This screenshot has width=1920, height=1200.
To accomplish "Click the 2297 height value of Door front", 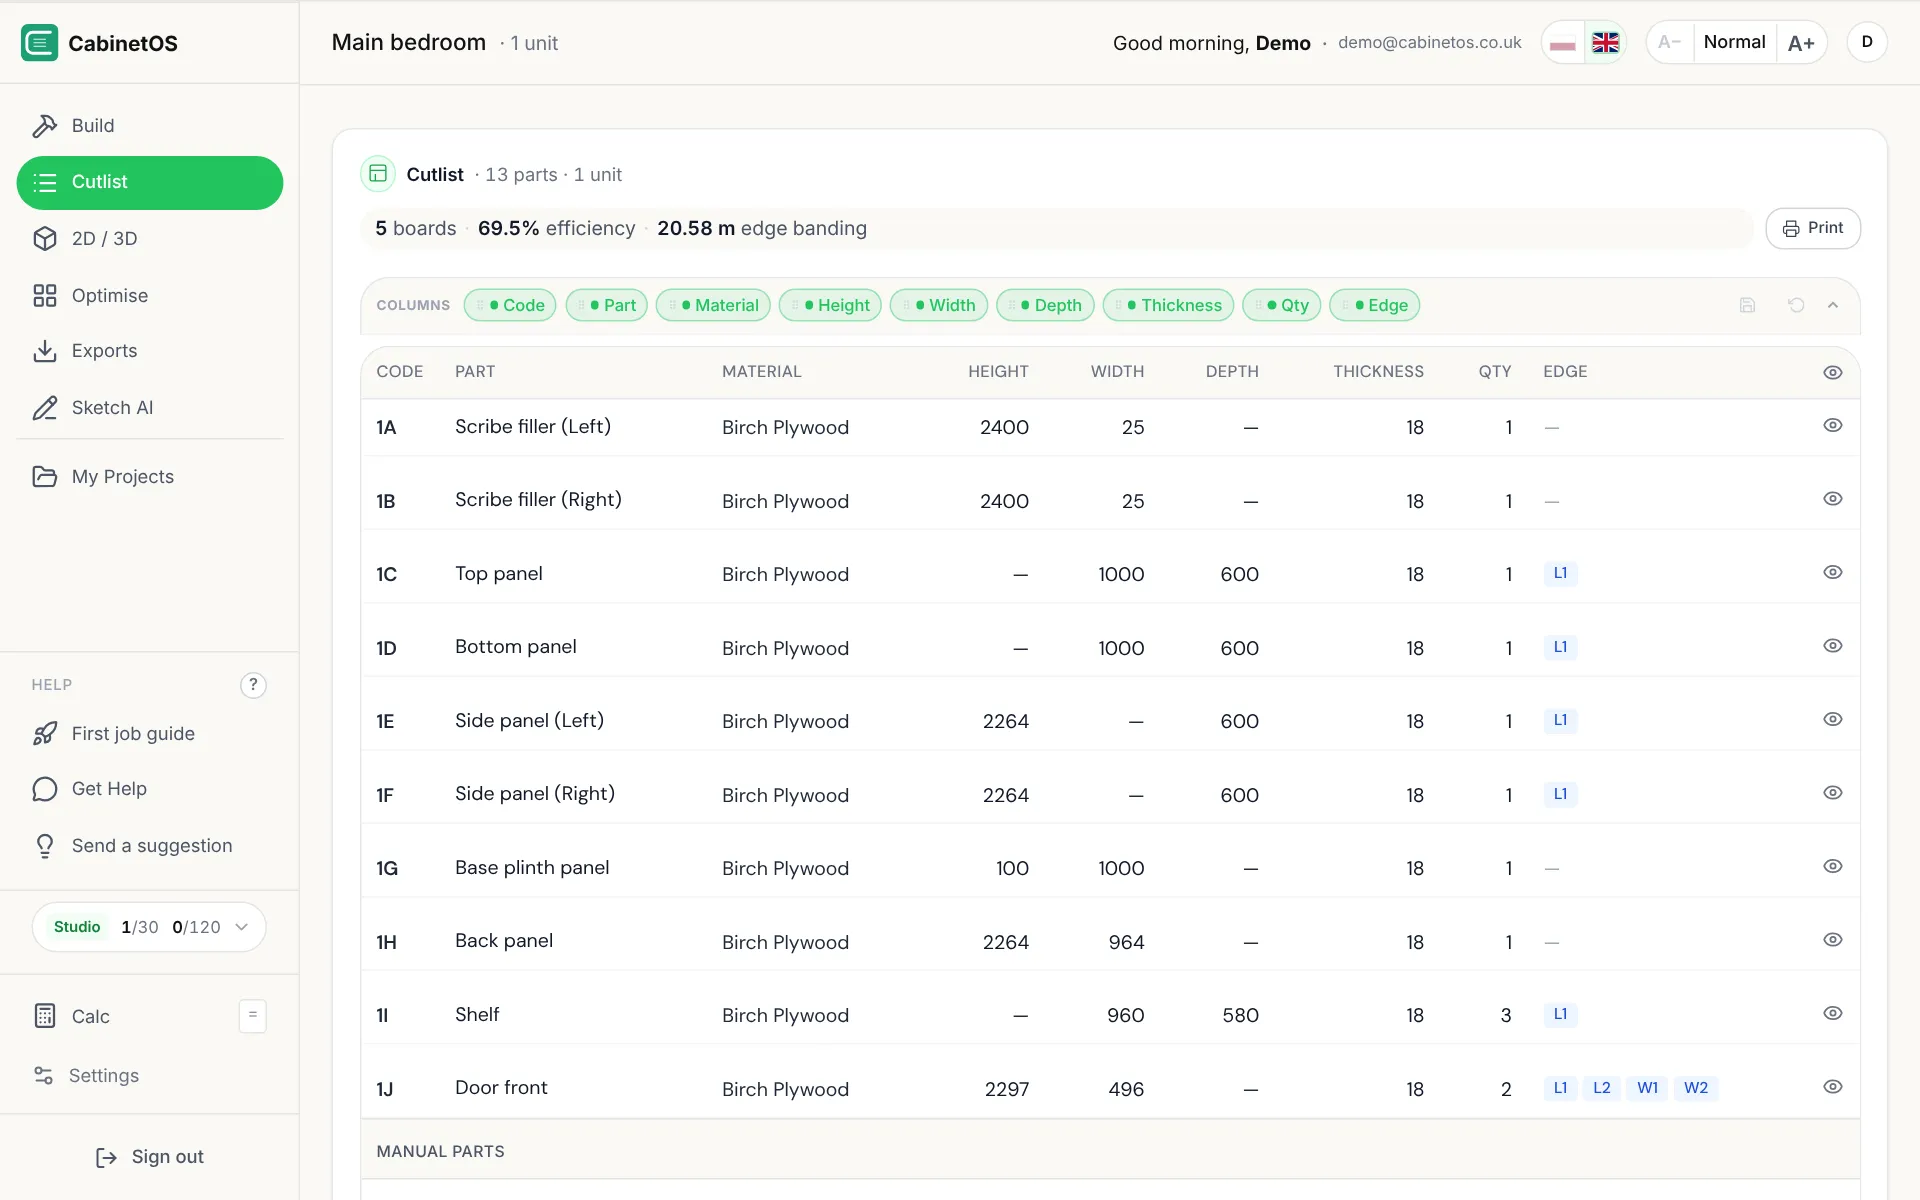I will click(x=1006, y=1089).
